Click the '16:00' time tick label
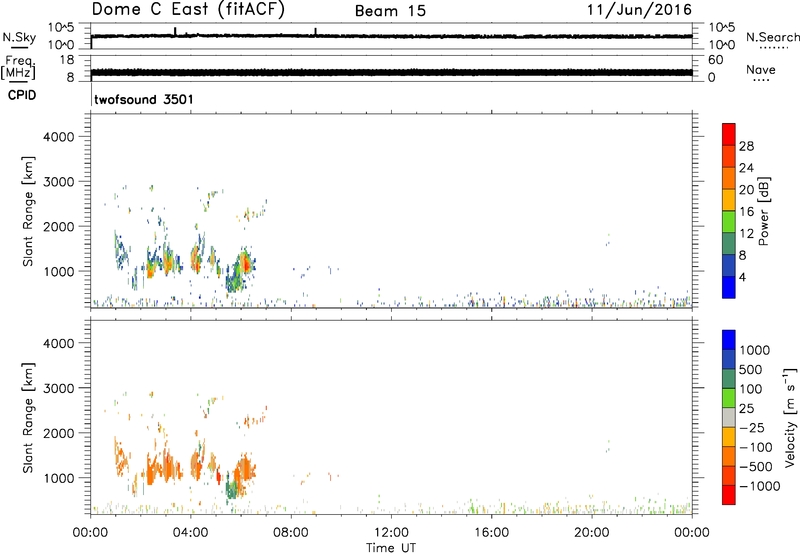 491,533
